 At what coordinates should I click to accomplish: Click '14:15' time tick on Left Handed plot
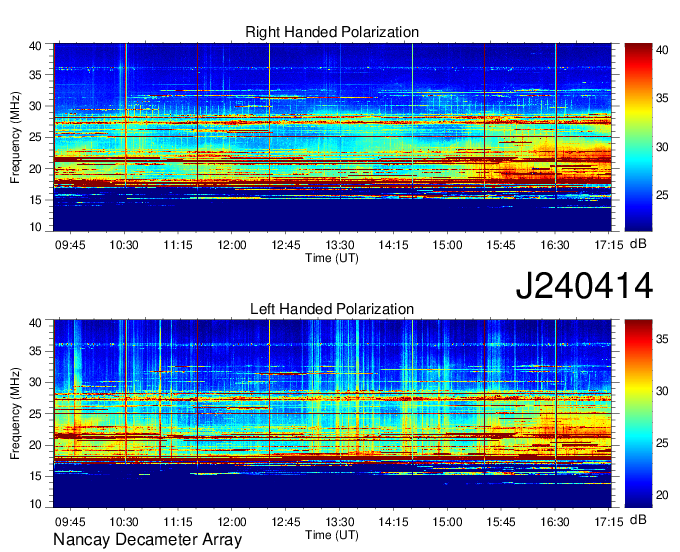[393, 522]
